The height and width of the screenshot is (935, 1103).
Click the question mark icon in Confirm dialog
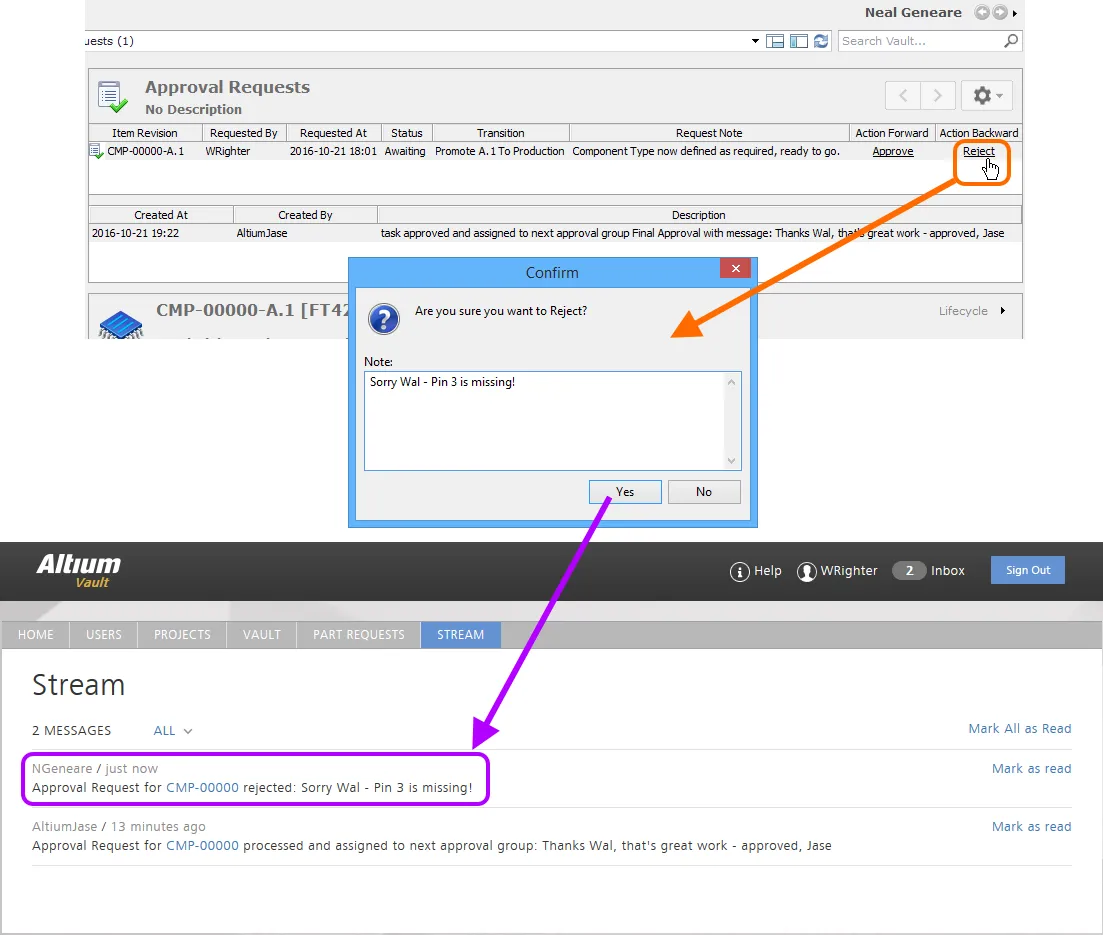384,319
